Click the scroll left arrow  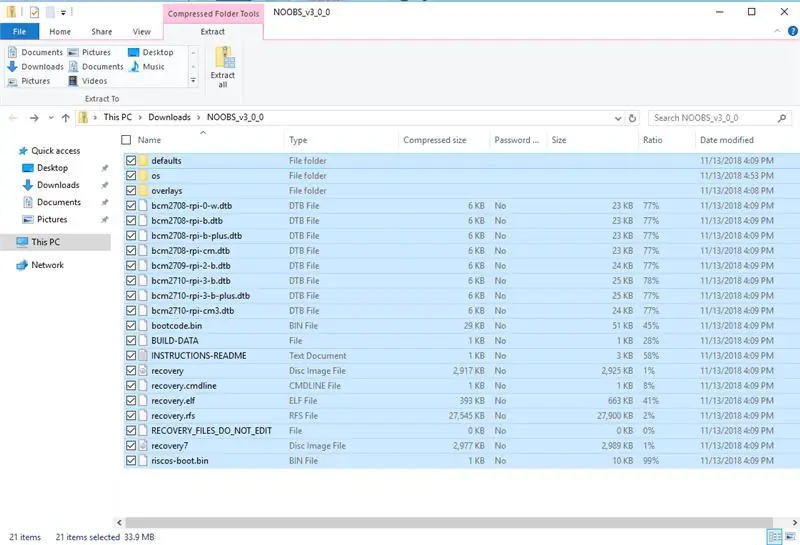point(119,523)
